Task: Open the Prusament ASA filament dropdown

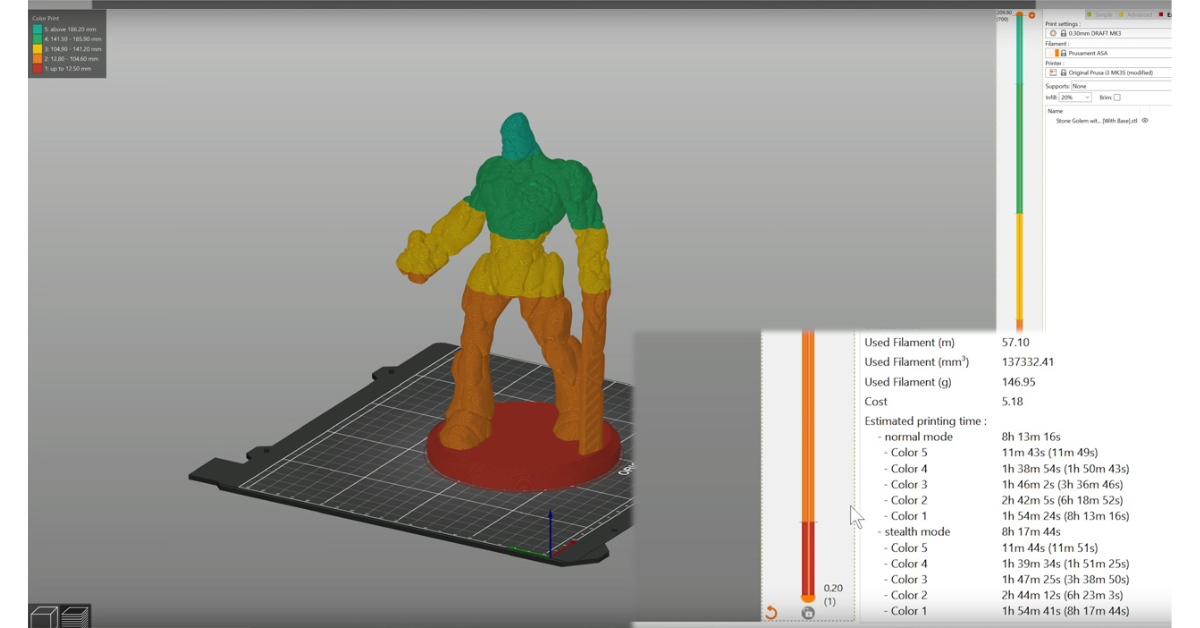Action: tap(1108, 53)
